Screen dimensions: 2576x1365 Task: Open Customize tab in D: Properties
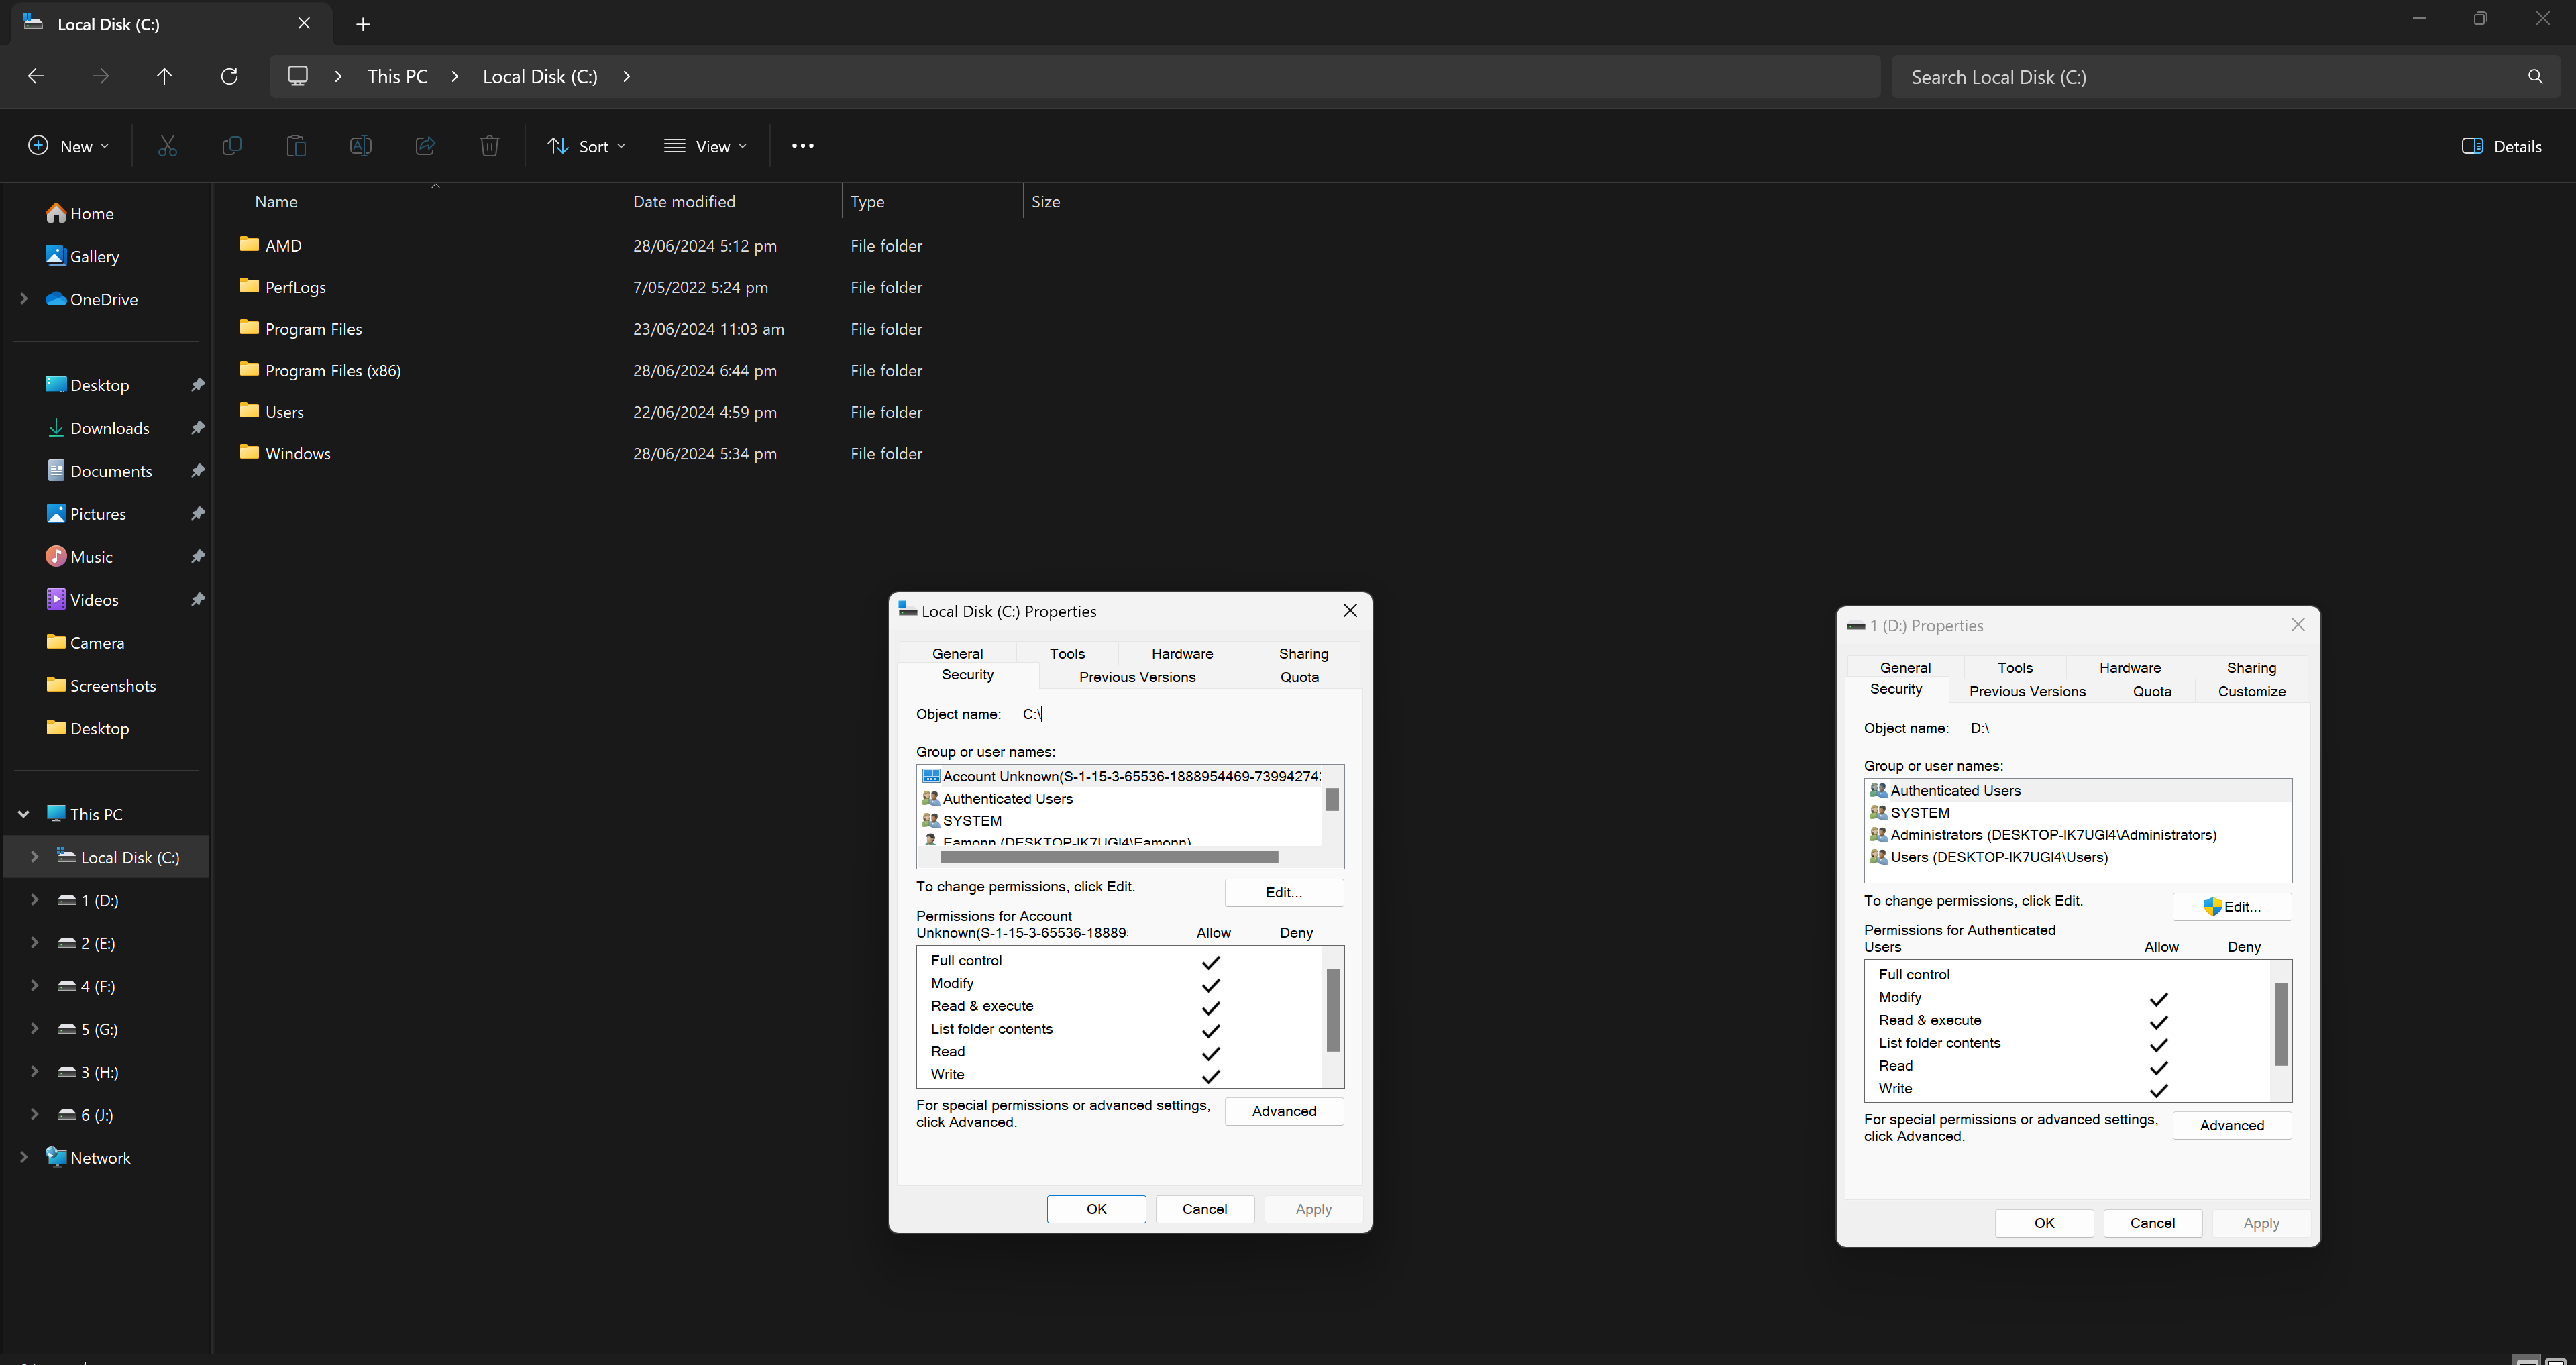point(2251,691)
